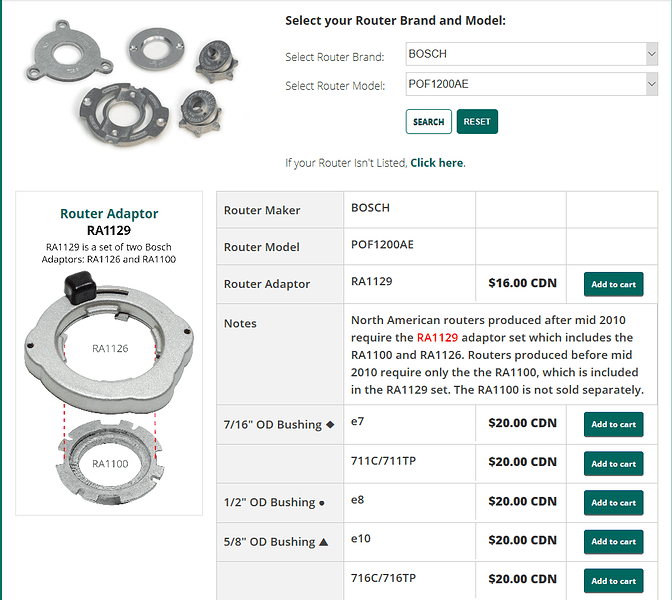Viewport: 672px width, 600px height.
Task: Click the SEARCH button
Action: point(429,122)
